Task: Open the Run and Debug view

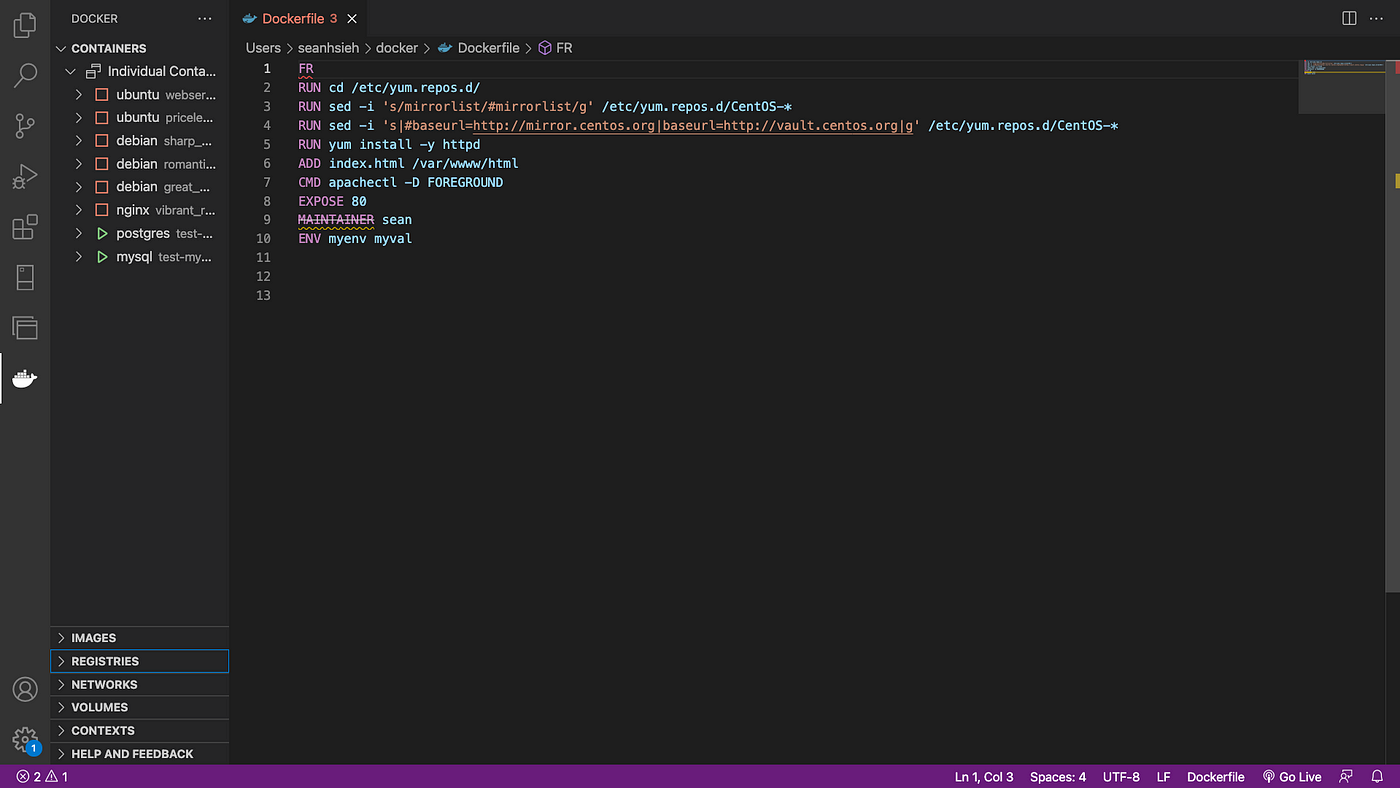Action: pyautogui.click(x=24, y=176)
